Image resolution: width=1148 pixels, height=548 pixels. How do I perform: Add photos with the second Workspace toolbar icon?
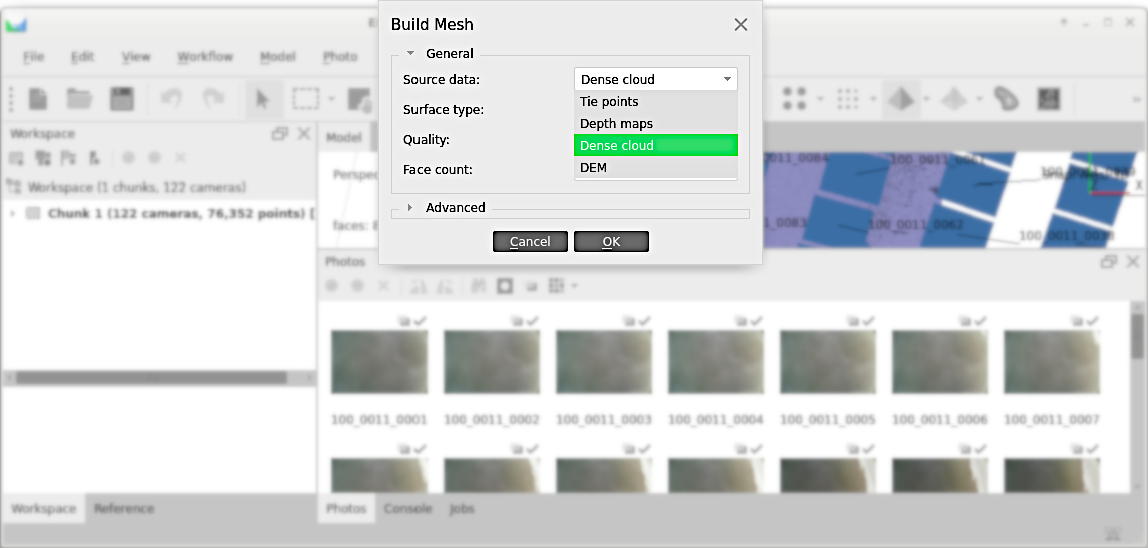click(42, 158)
